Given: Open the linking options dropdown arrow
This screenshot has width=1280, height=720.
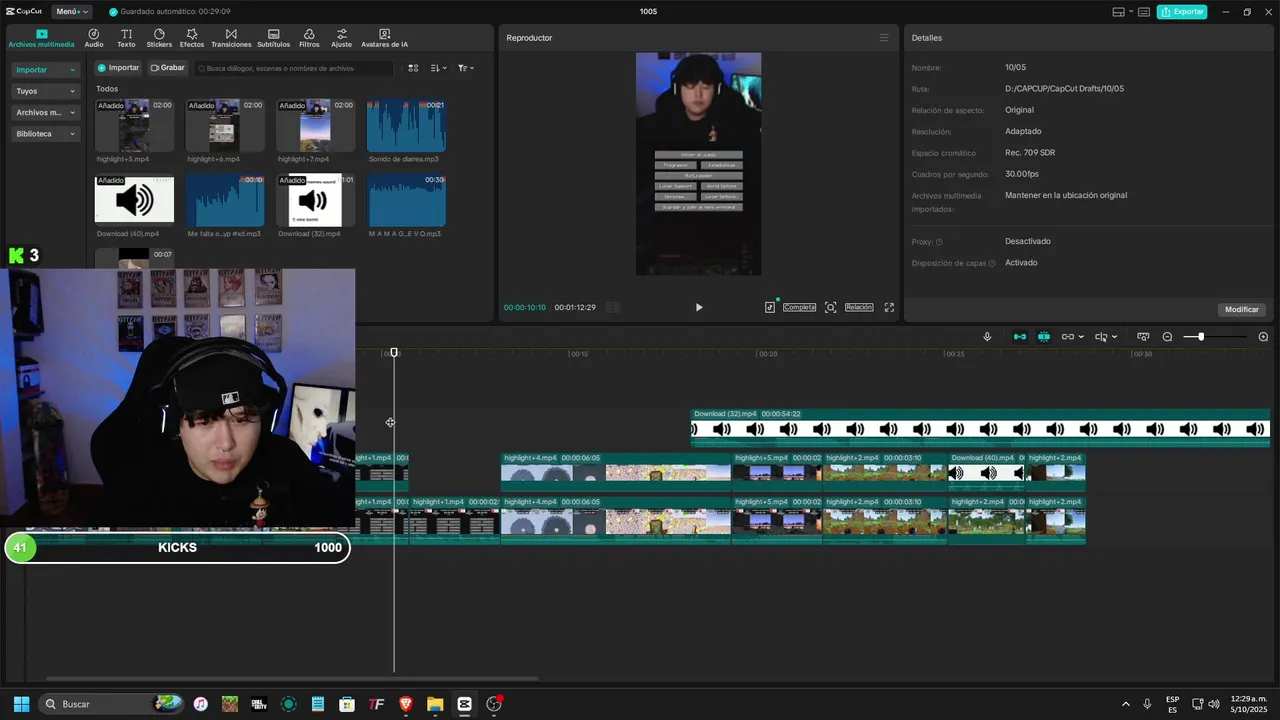Looking at the screenshot, I should 1081,337.
